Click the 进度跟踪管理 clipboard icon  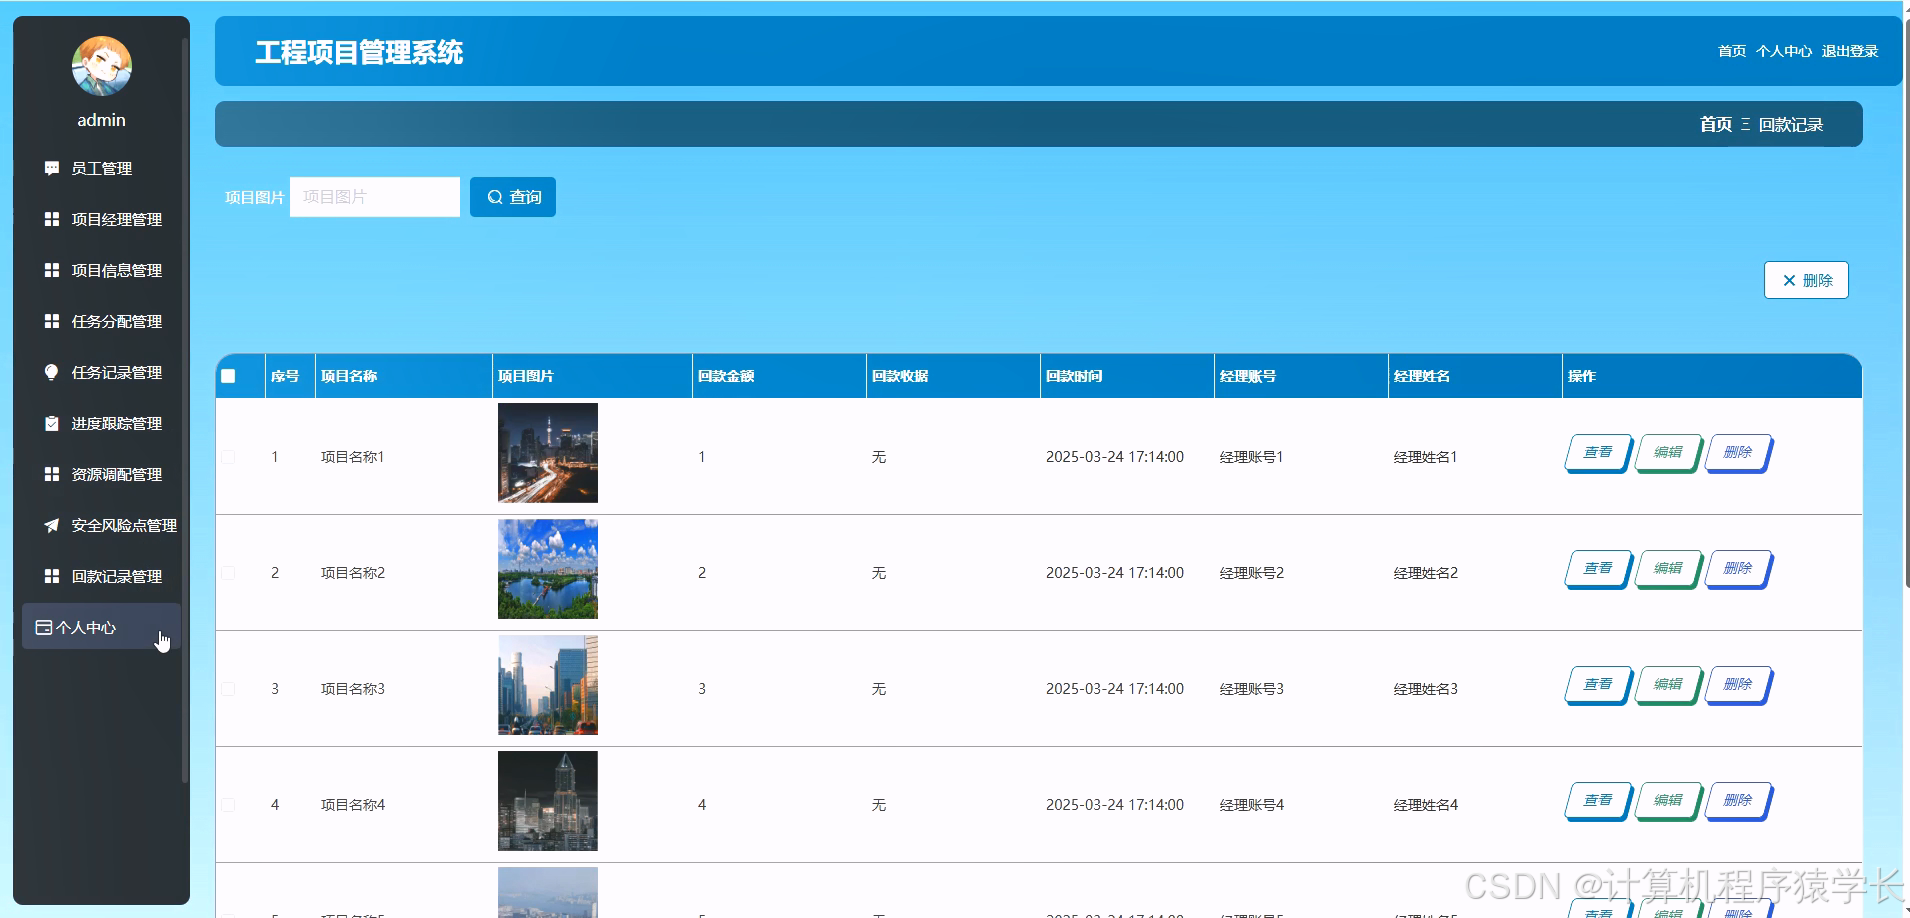click(52, 423)
